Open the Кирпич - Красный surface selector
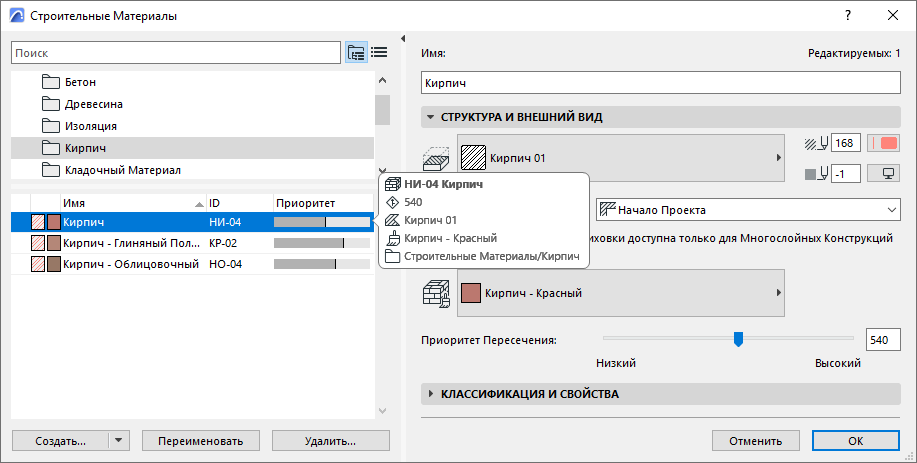This screenshot has width=917, height=463. click(620, 293)
